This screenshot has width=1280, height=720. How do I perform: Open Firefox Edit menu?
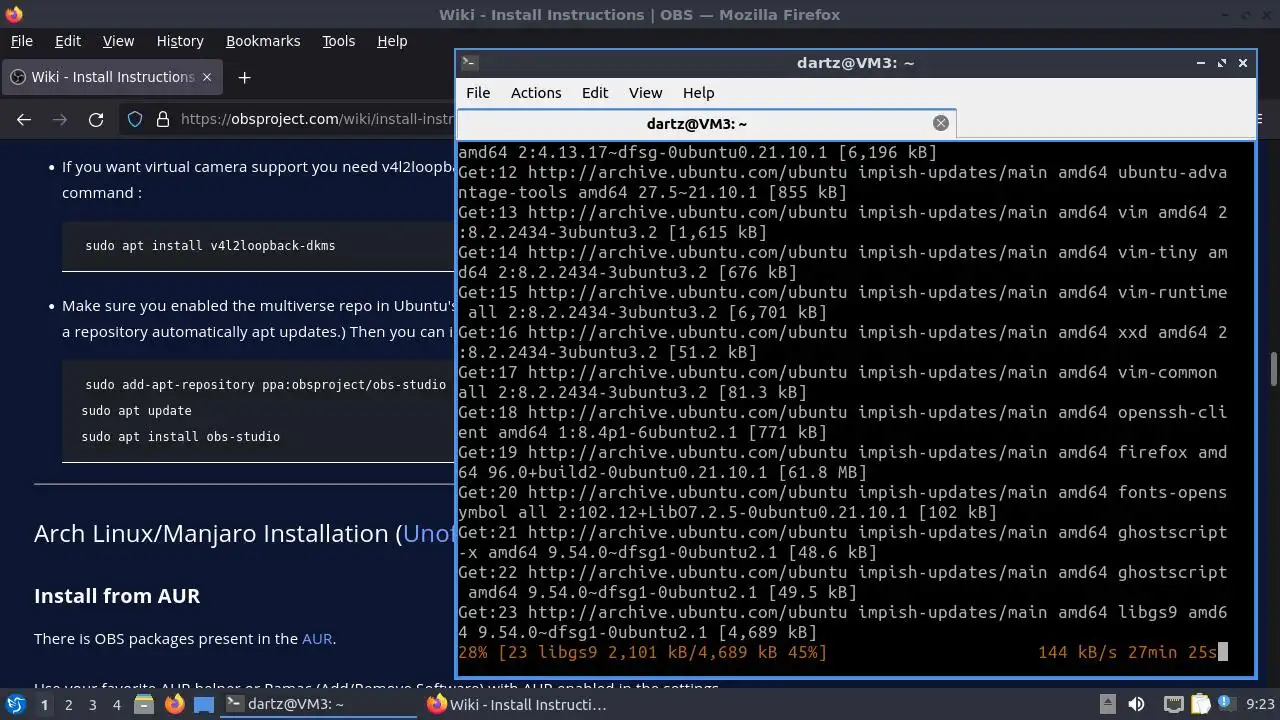(x=67, y=41)
